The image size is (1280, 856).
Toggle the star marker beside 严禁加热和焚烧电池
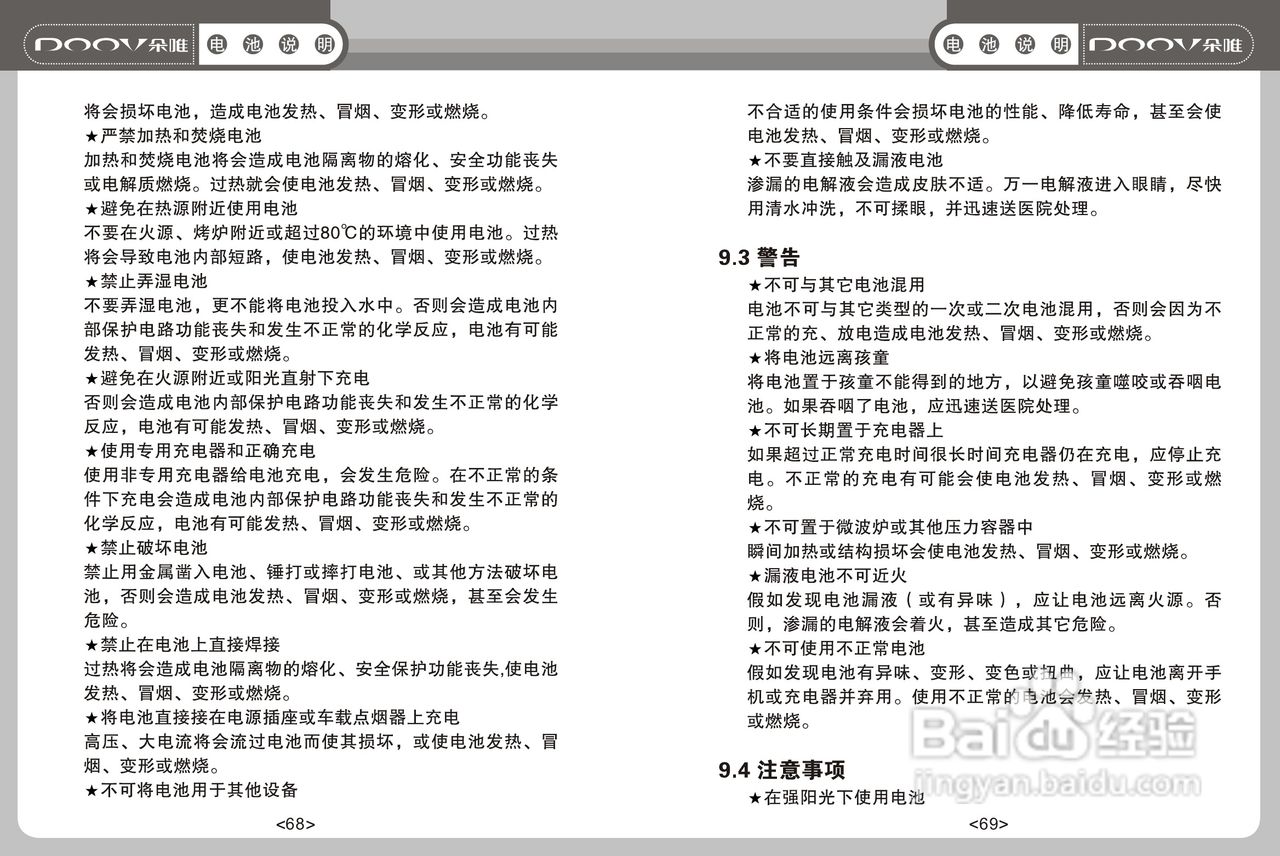point(89,135)
